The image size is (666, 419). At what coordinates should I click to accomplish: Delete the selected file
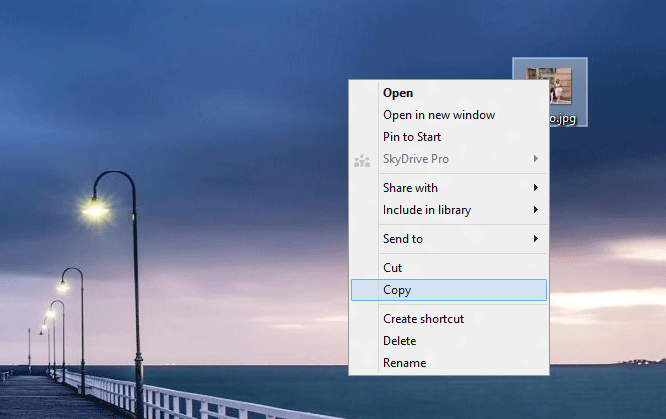399,341
